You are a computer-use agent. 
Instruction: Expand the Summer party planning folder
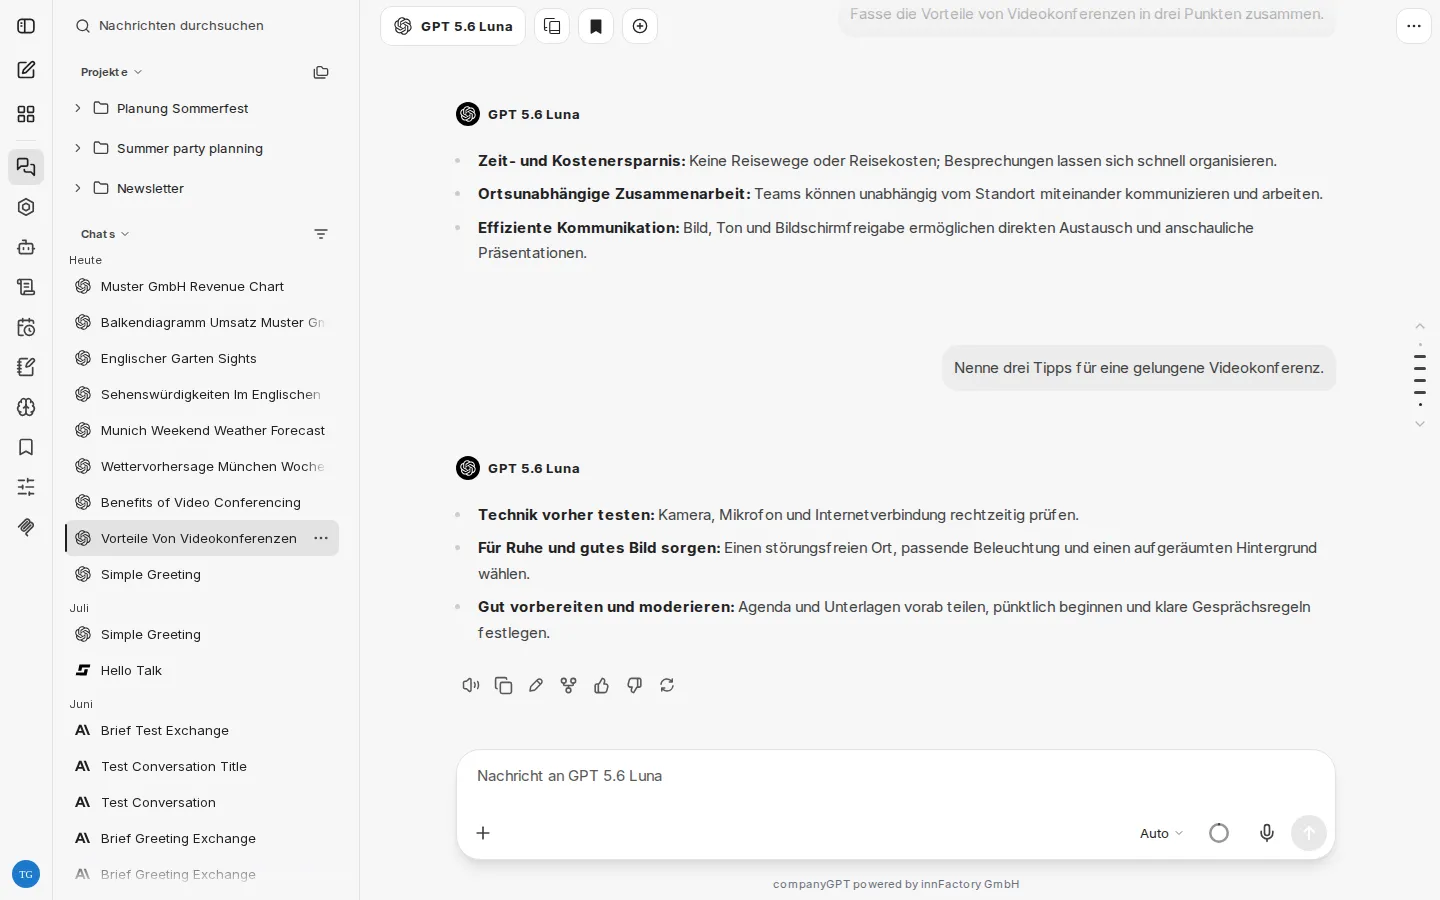pos(78,148)
